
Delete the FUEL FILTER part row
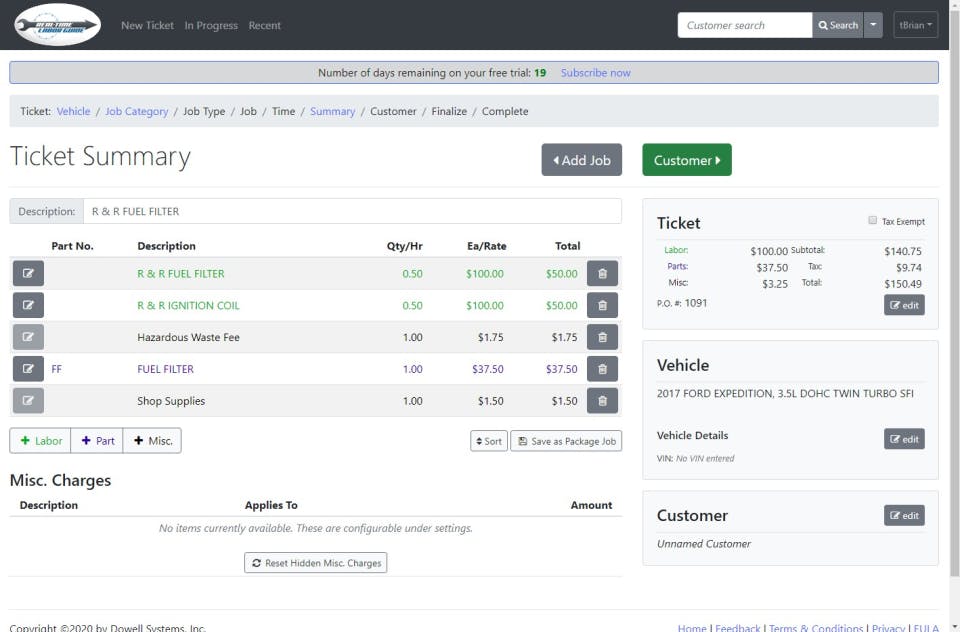[602, 369]
